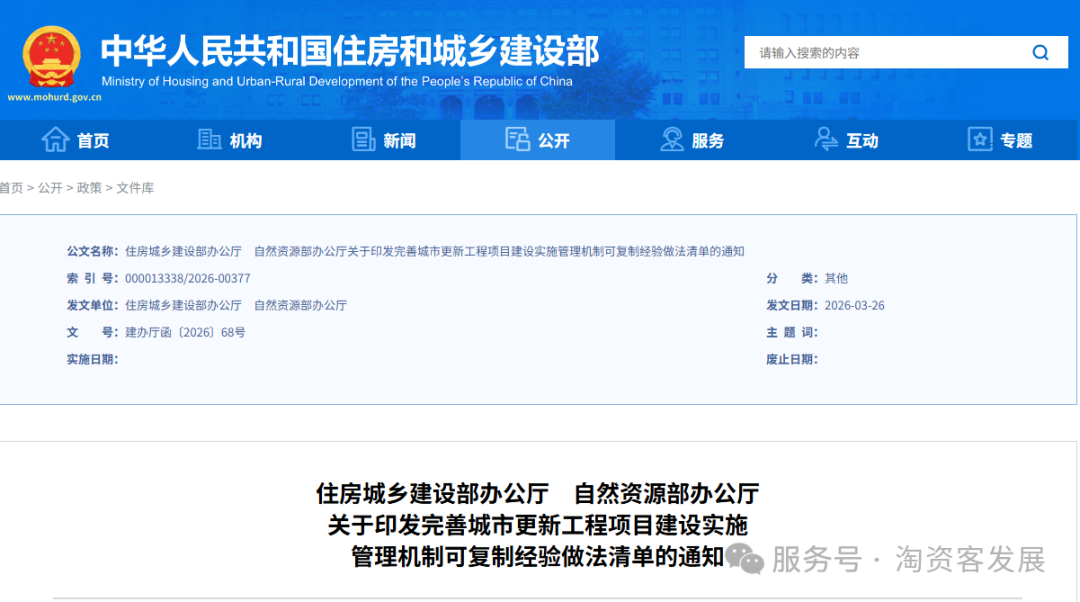The width and height of the screenshot is (1080, 602).
Task: Click the national emblem logo
Action: pos(51,57)
